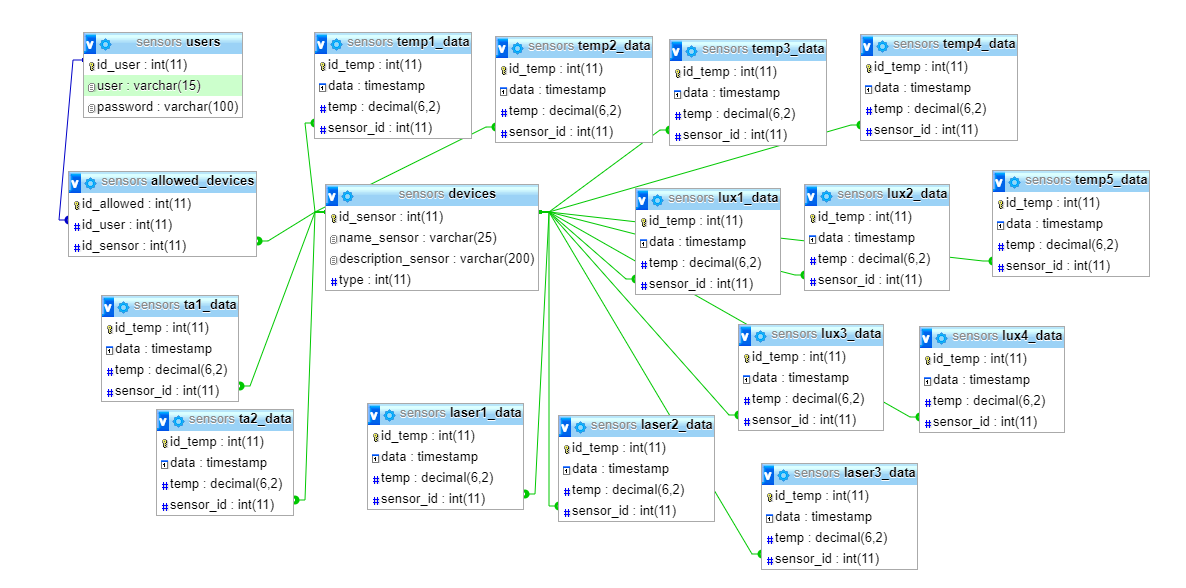
Task: Click the gear icon on lux3_data table
Action: (x=760, y=336)
